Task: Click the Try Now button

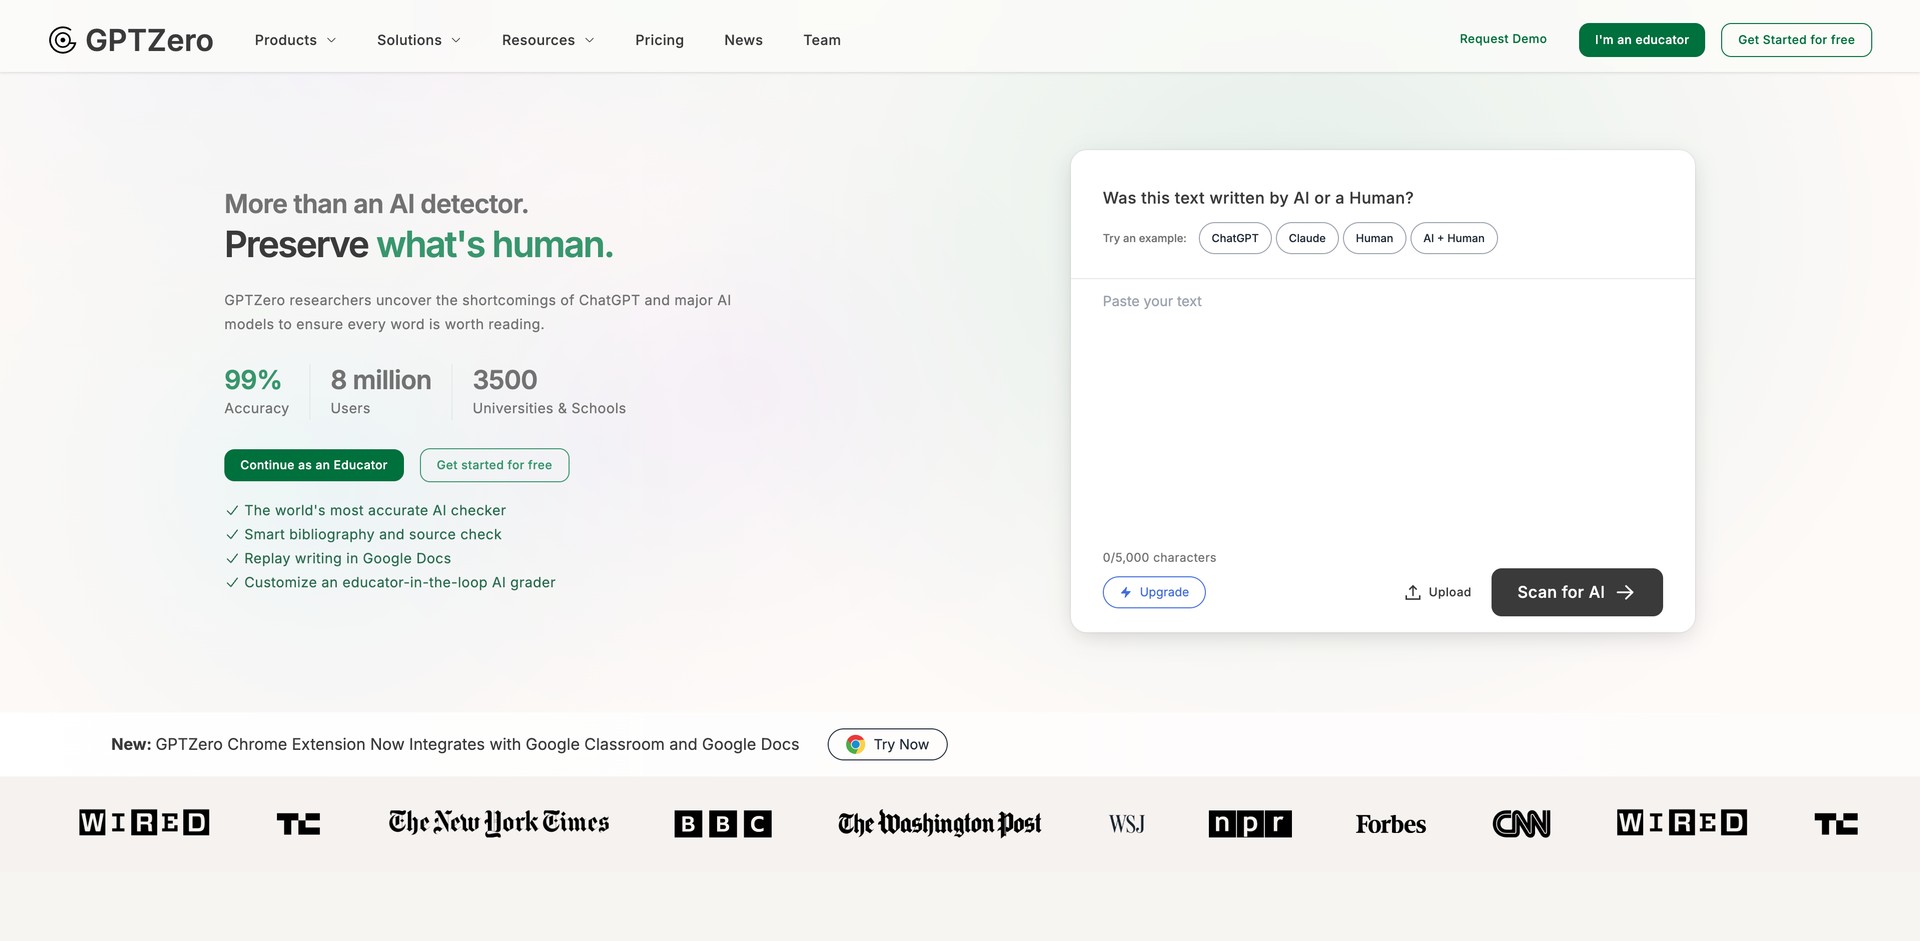Action: pos(887,744)
